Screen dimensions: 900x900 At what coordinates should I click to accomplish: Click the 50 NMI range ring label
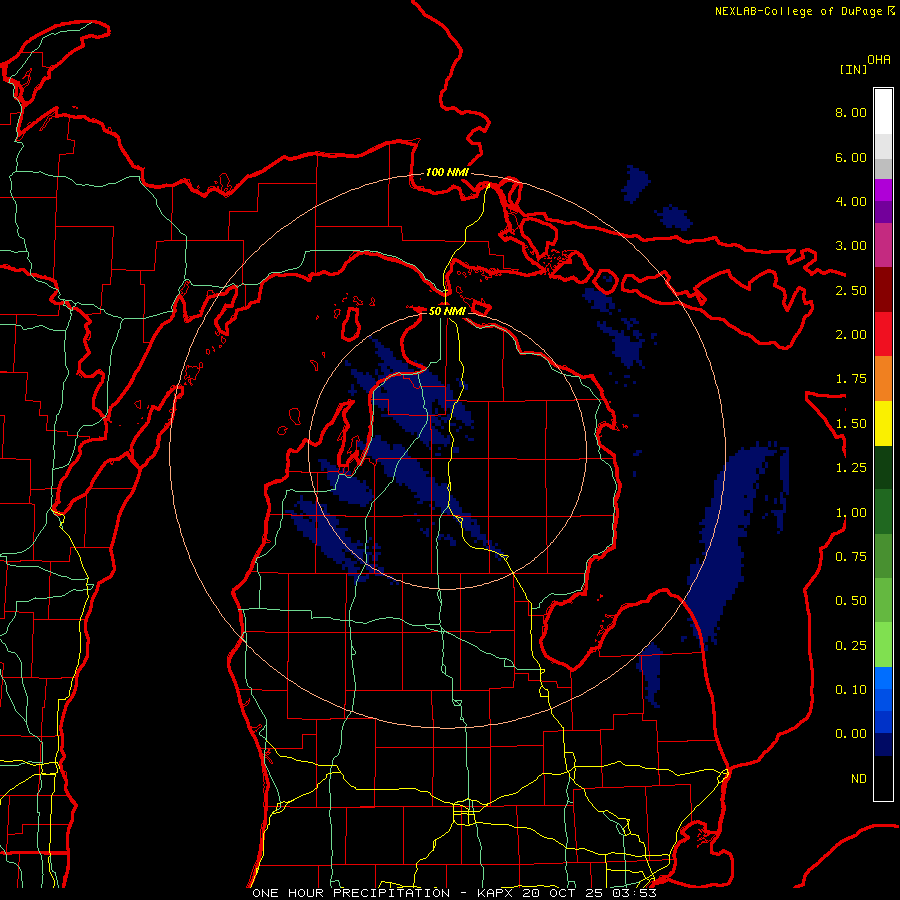447,311
